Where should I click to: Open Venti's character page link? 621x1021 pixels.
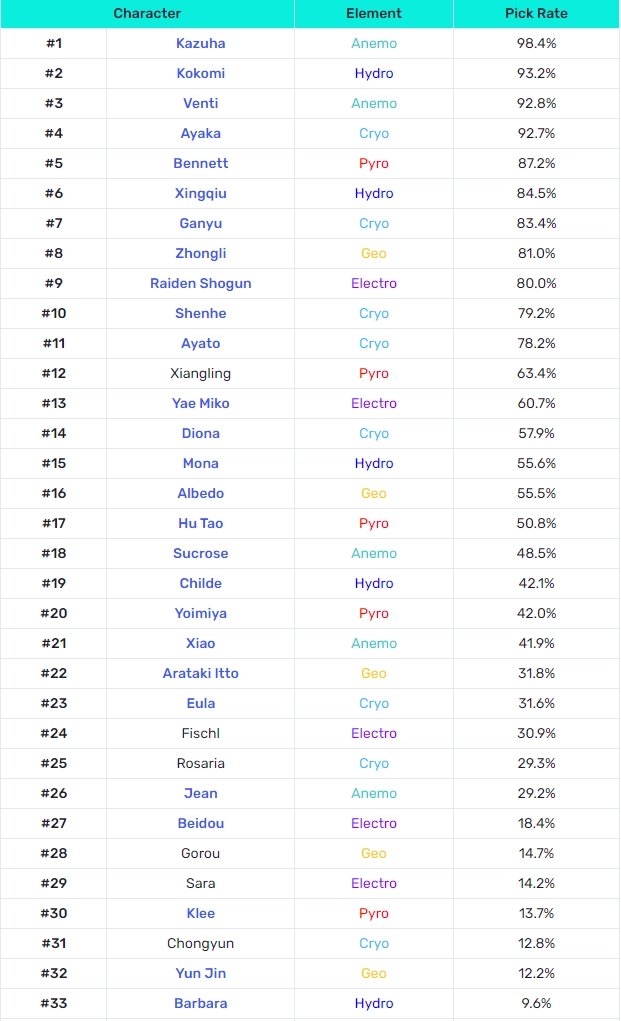pyautogui.click(x=200, y=103)
